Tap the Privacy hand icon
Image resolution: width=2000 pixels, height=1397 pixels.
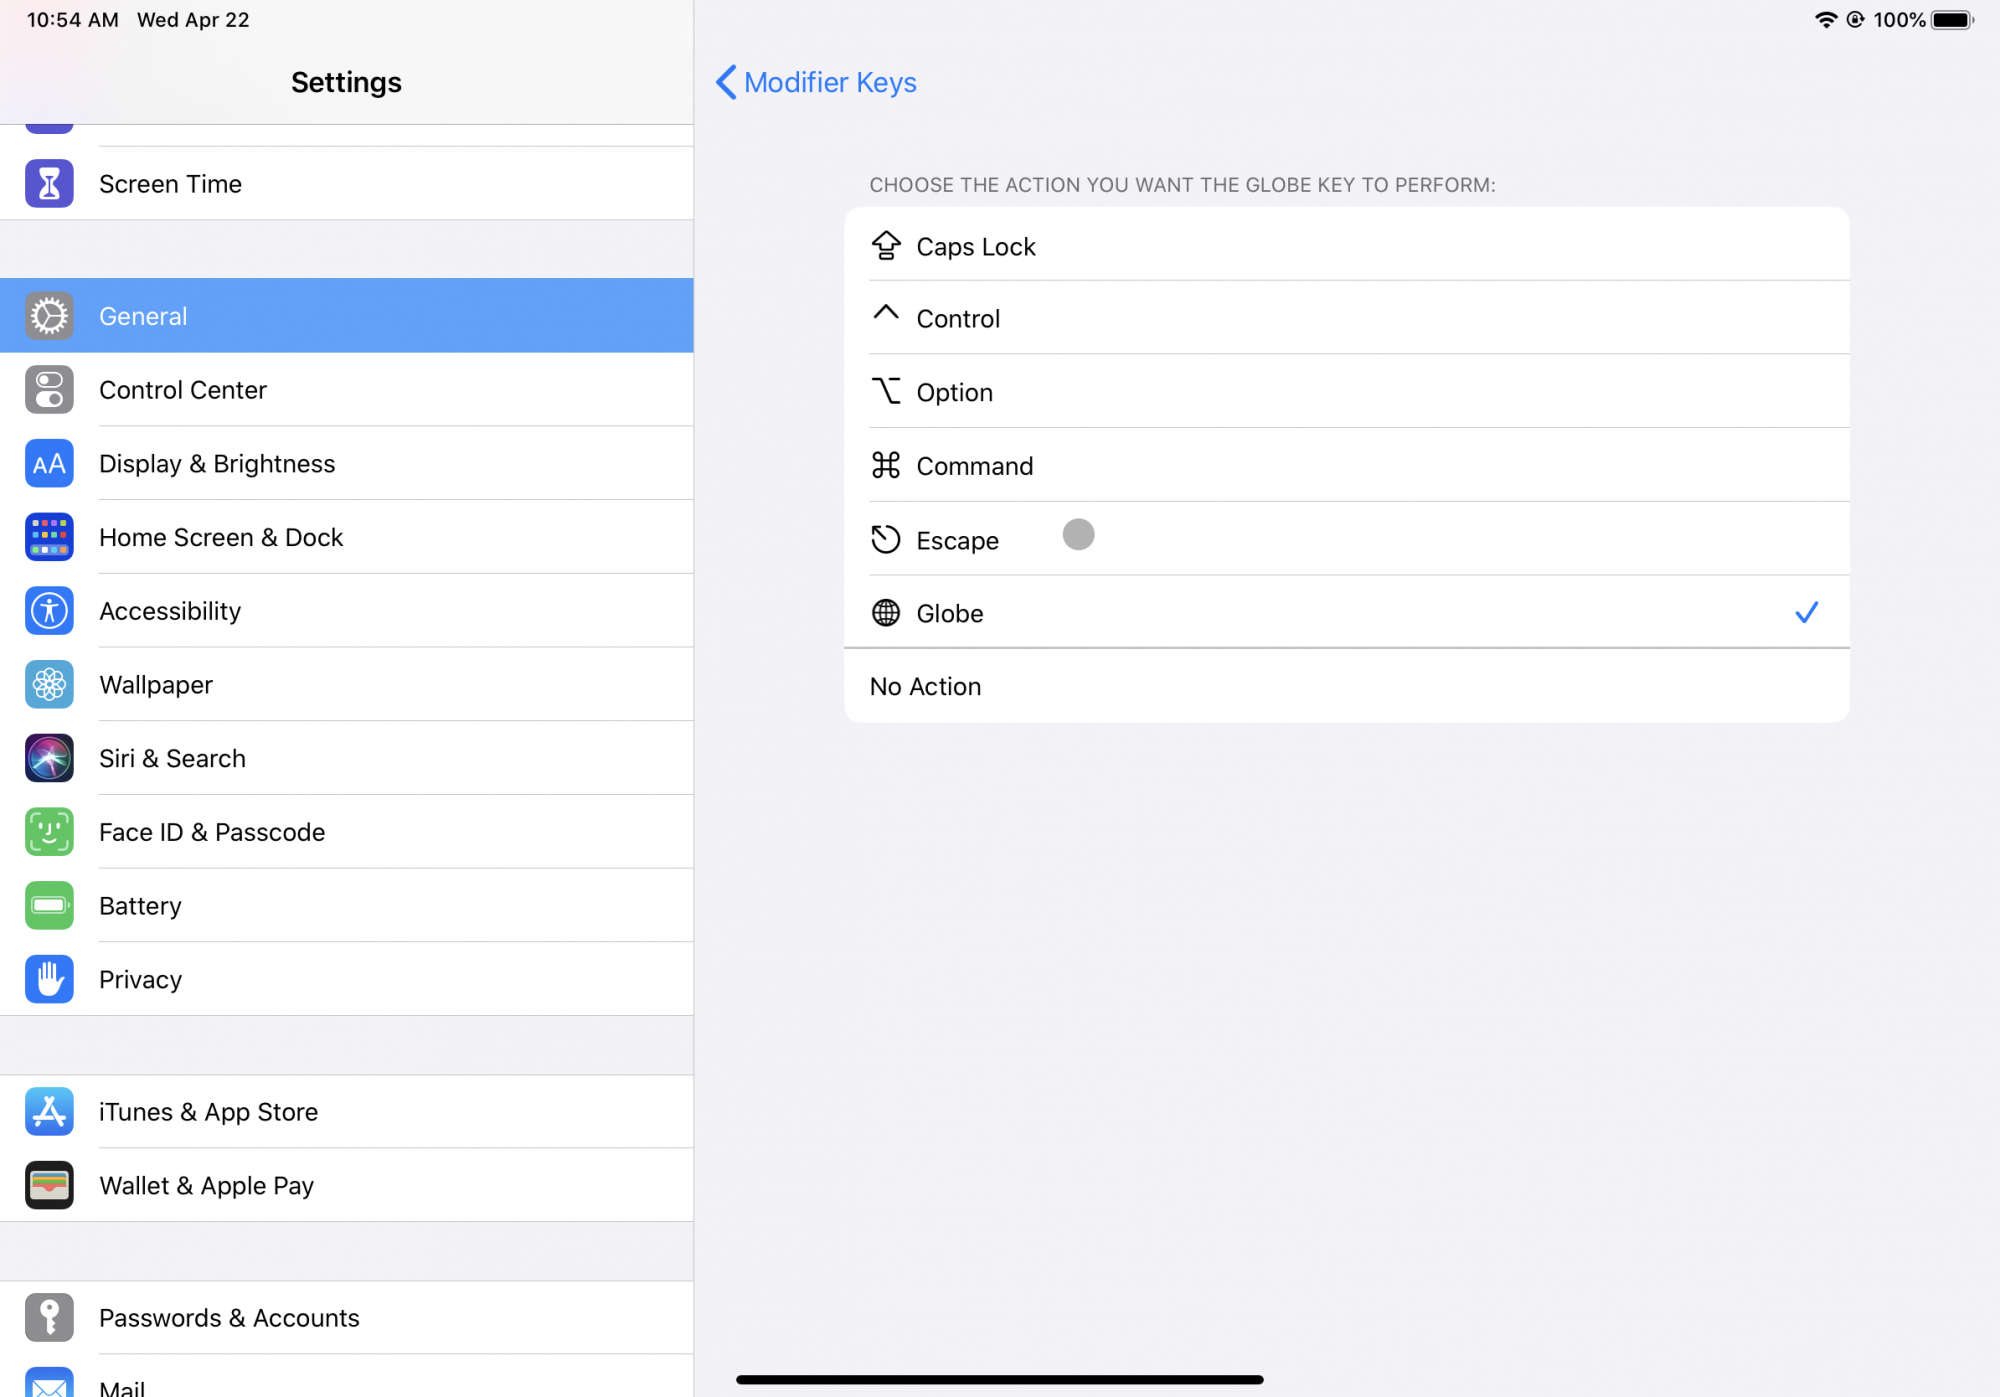pyautogui.click(x=49, y=979)
